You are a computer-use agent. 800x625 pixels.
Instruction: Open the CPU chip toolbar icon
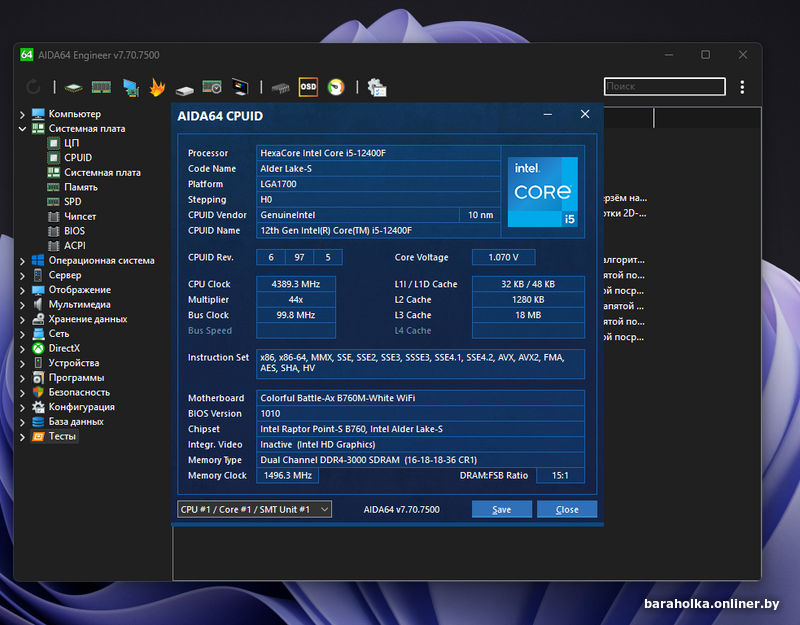[73, 88]
